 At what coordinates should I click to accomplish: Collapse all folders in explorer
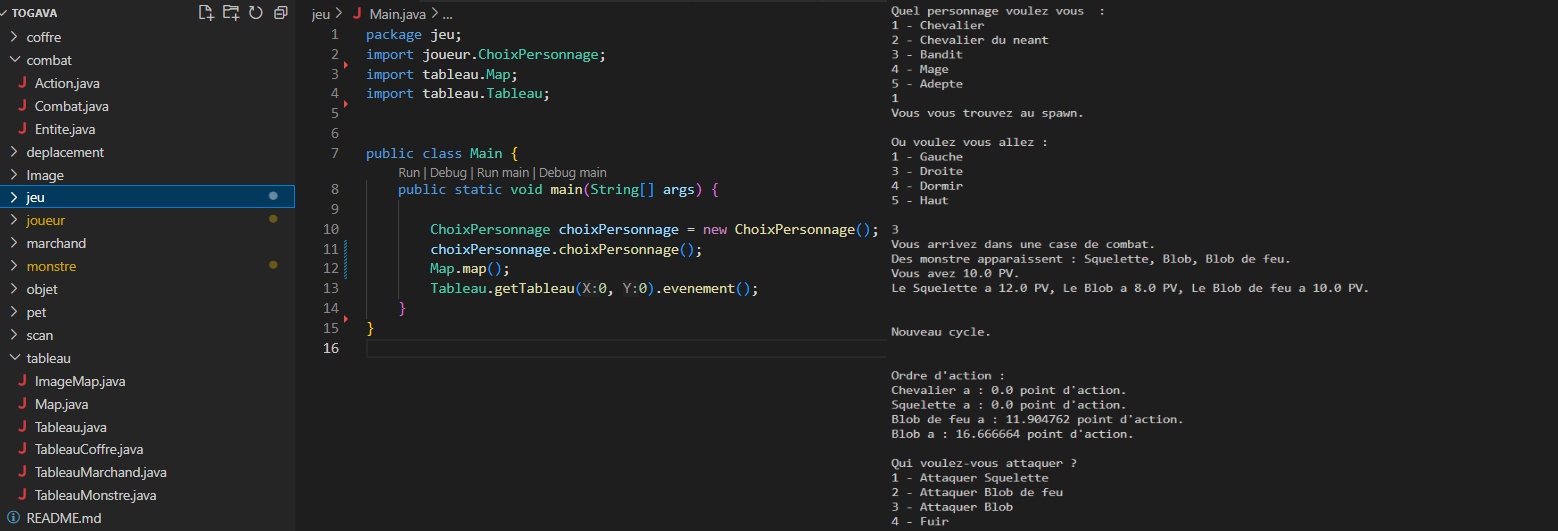[281, 13]
